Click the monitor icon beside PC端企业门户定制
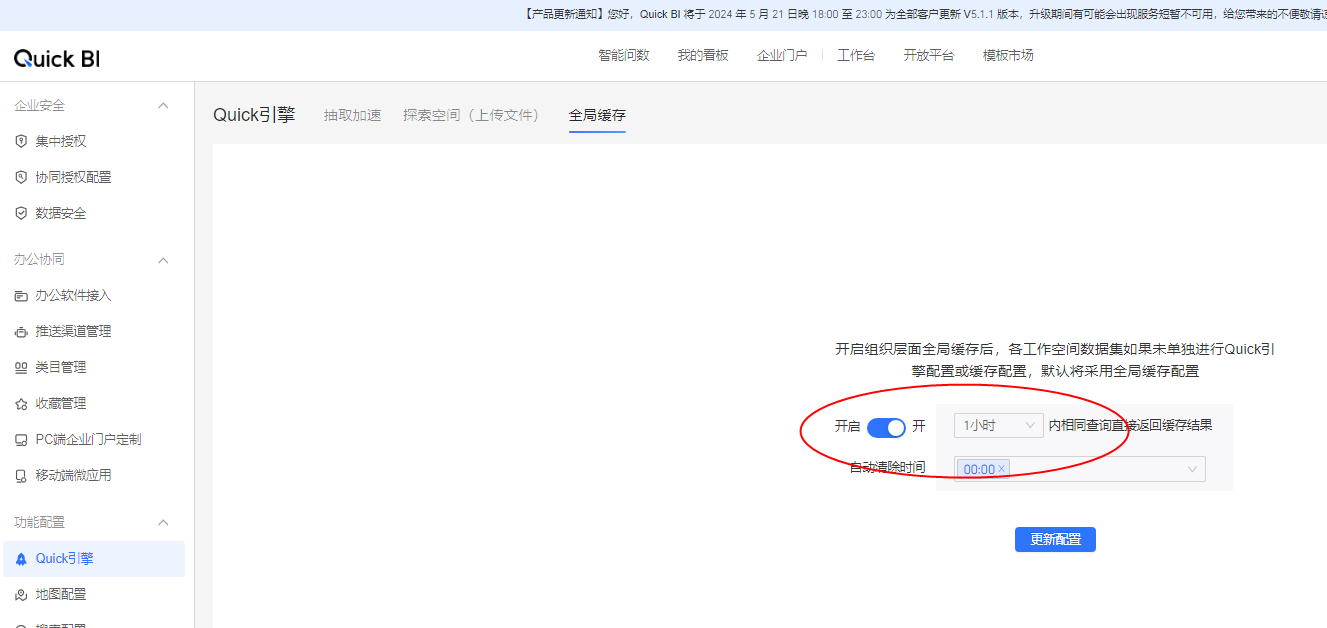 21,440
